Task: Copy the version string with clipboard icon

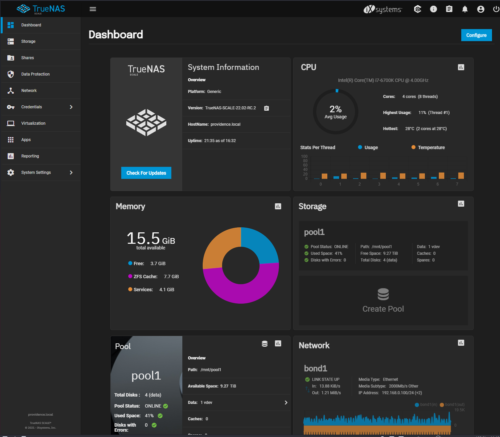Action: click(x=266, y=108)
